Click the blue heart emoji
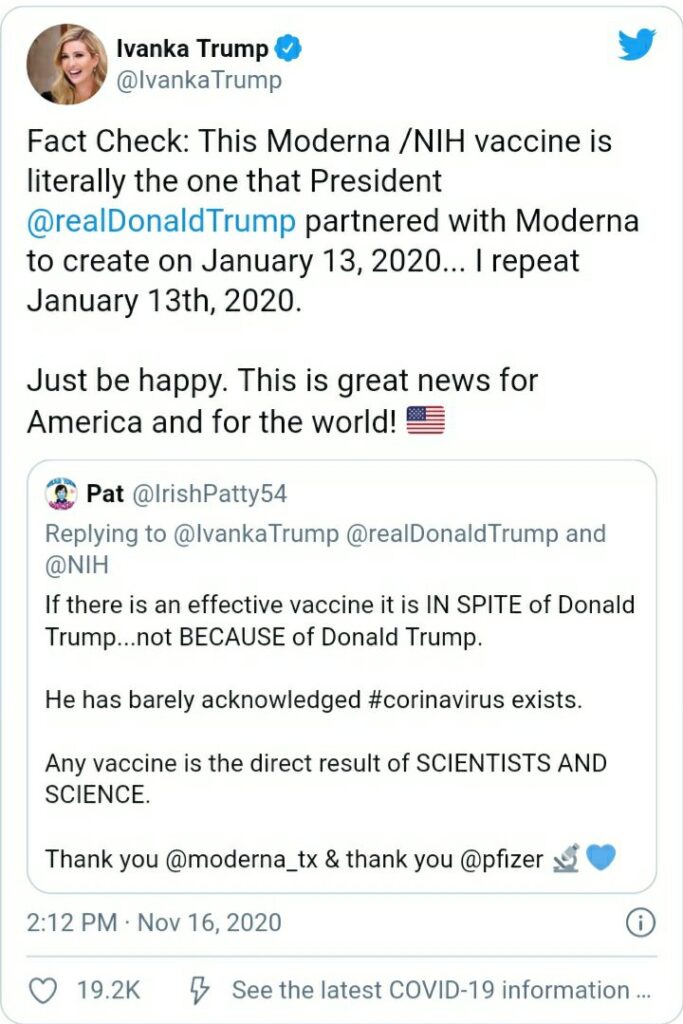This screenshot has height=1024, width=683. pyautogui.click(x=601, y=858)
